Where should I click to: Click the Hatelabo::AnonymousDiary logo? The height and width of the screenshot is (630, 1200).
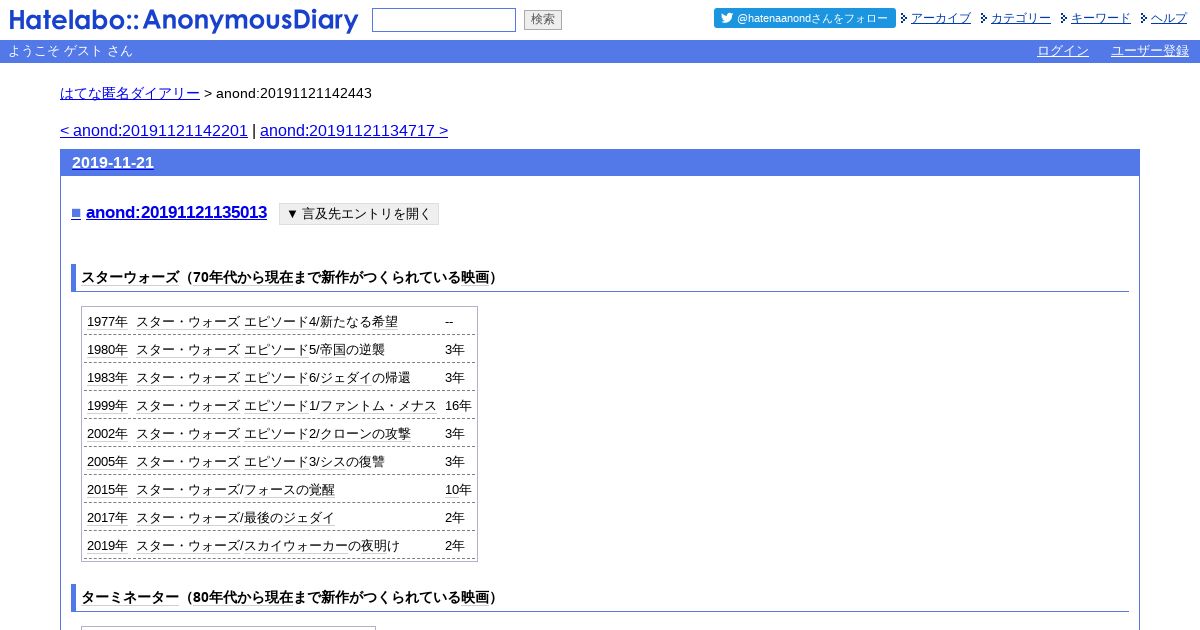tap(184, 20)
